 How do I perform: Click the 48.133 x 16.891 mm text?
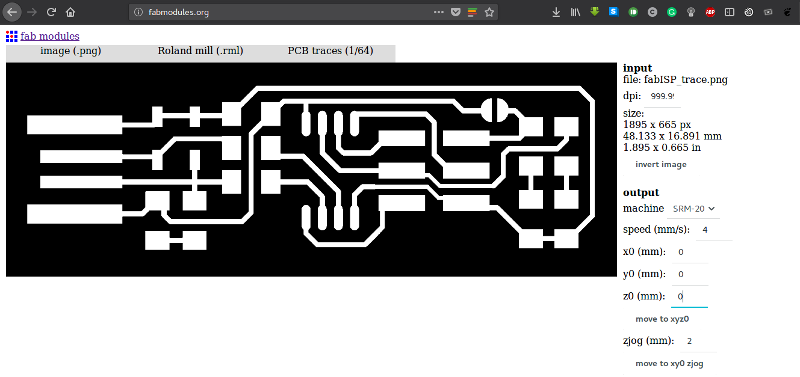(672, 136)
